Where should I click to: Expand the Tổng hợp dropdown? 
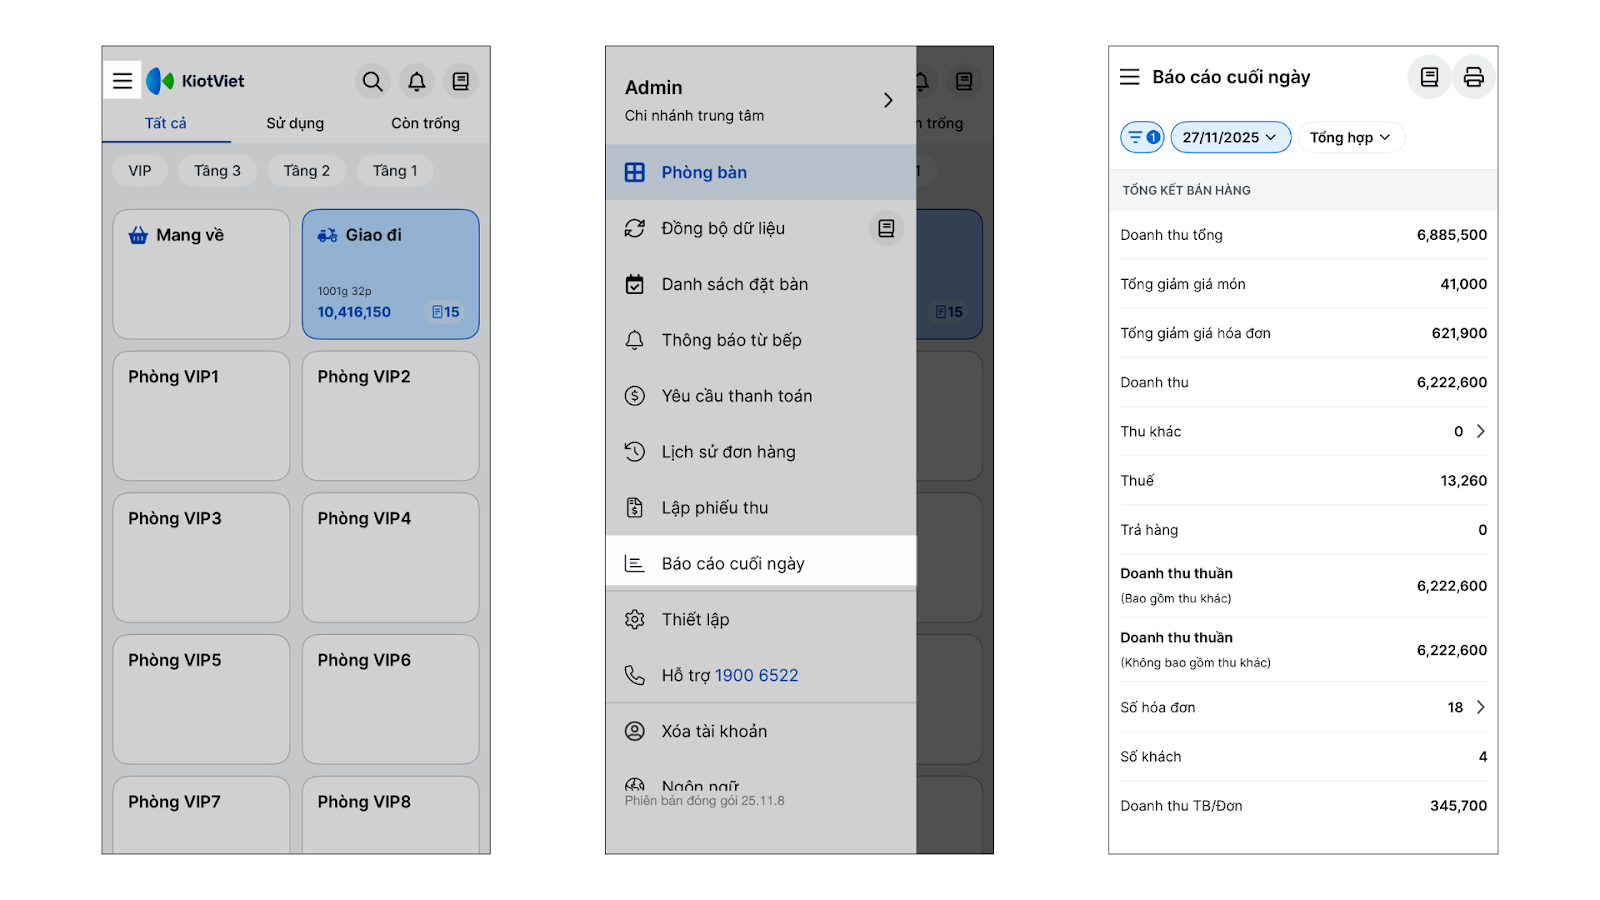pos(1351,137)
